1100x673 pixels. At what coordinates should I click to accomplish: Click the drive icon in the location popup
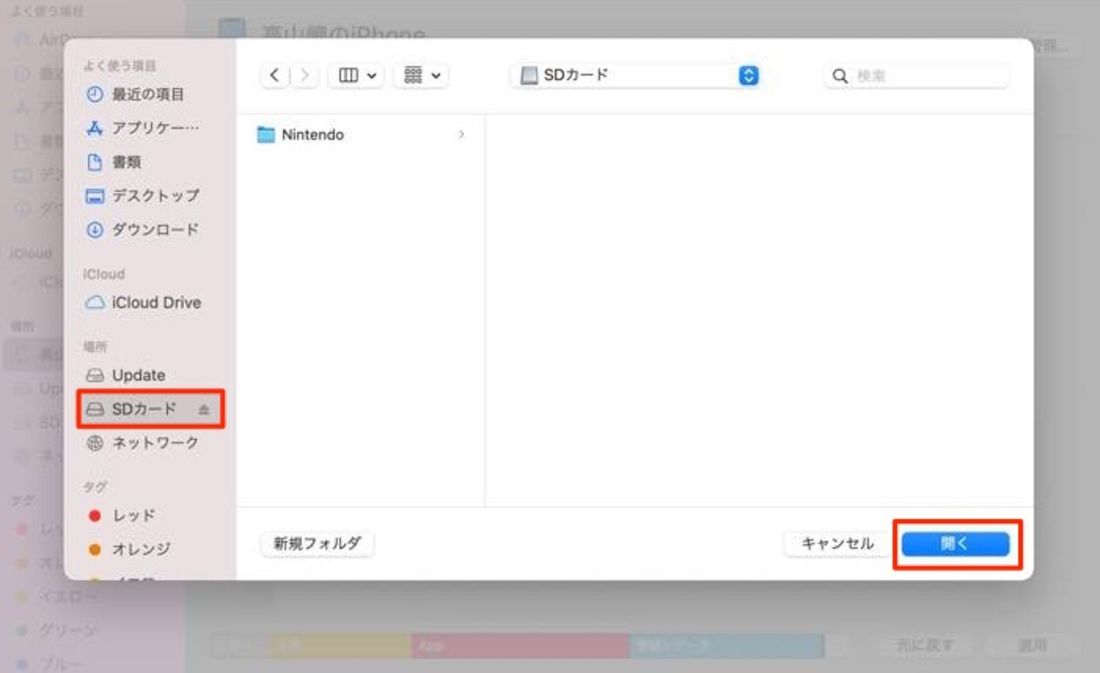pyautogui.click(x=529, y=75)
